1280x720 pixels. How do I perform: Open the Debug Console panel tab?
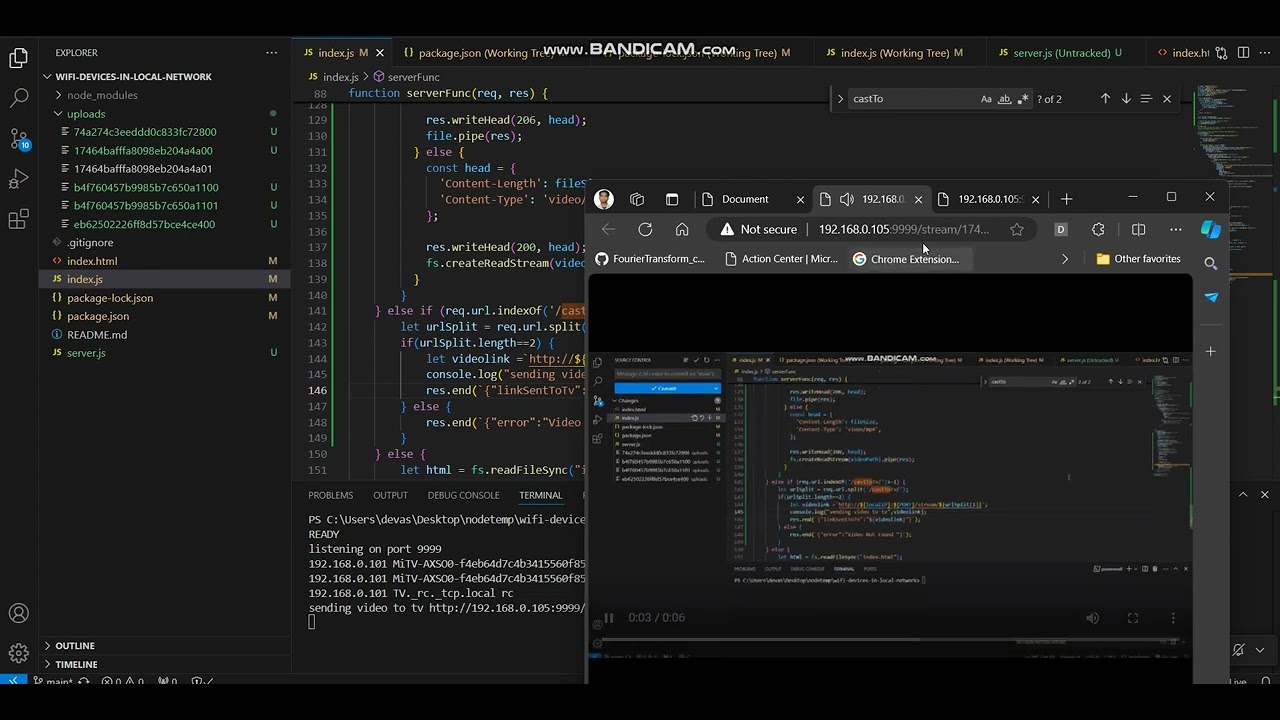click(463, 495)
